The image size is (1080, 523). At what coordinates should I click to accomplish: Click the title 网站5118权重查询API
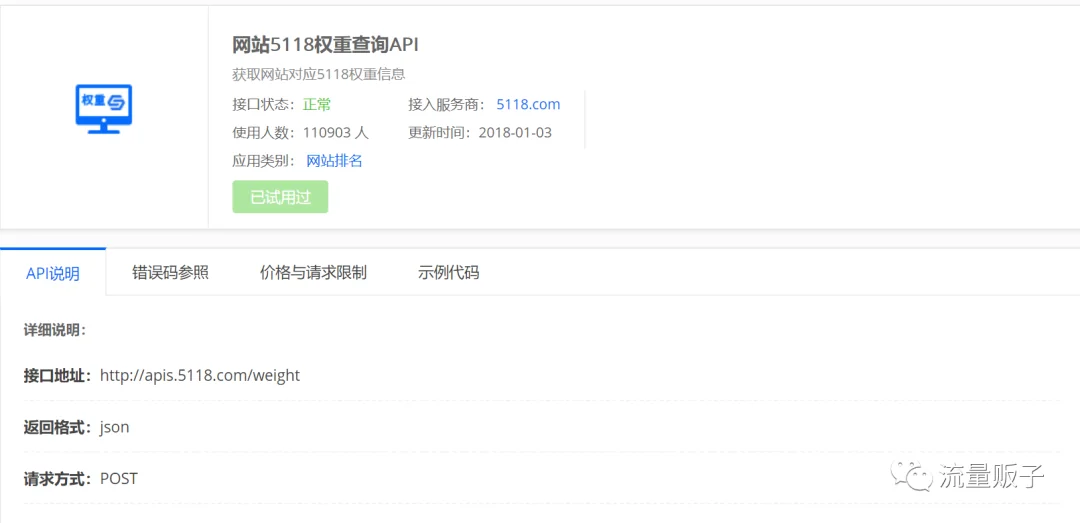[x=326, y=45]
